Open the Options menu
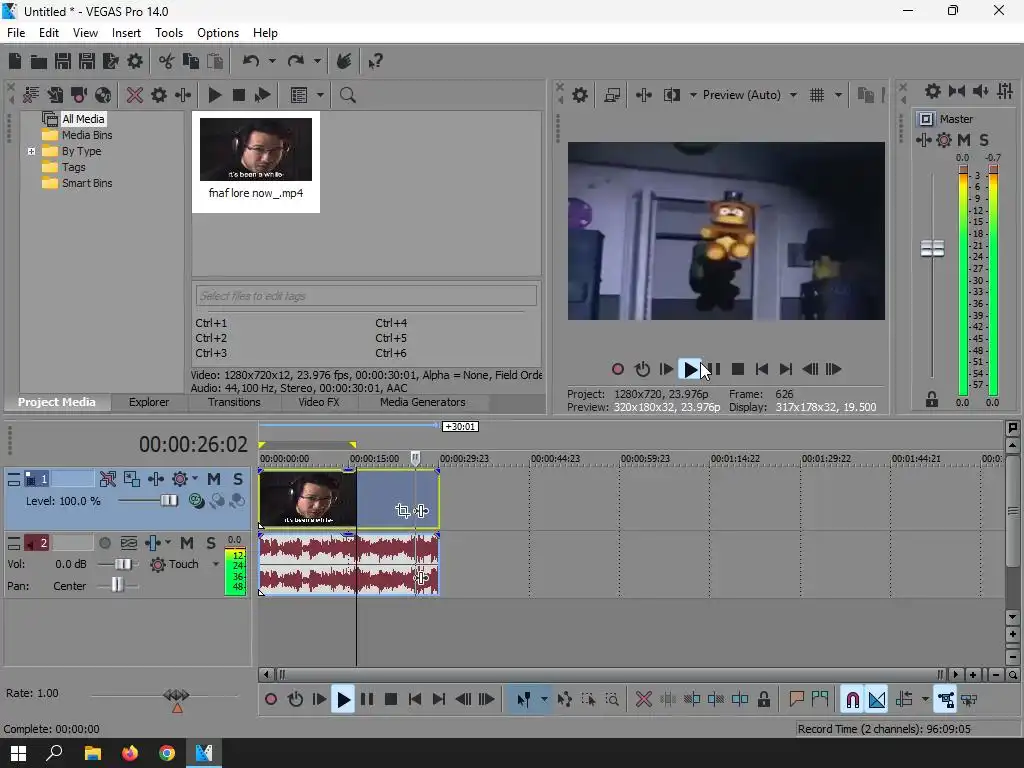This screenshot has width=1024, height=768. 218,33
